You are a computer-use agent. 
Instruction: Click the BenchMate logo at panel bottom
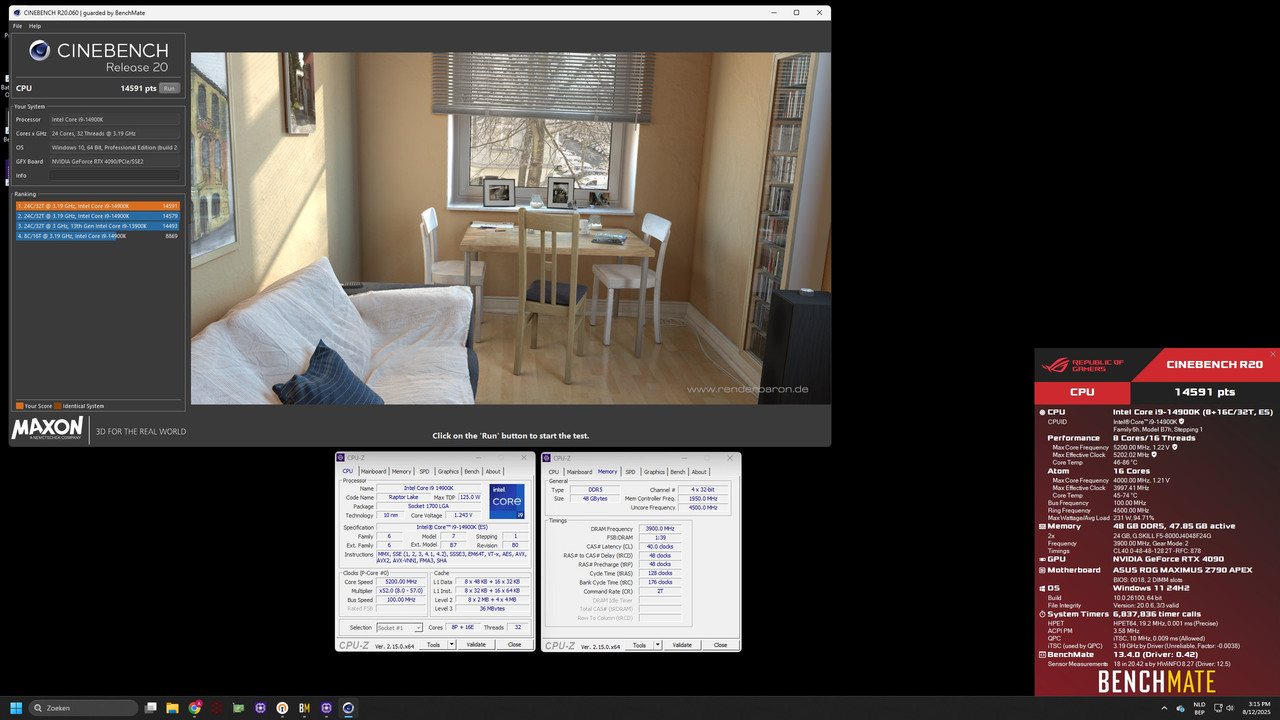pos(1157,682)
